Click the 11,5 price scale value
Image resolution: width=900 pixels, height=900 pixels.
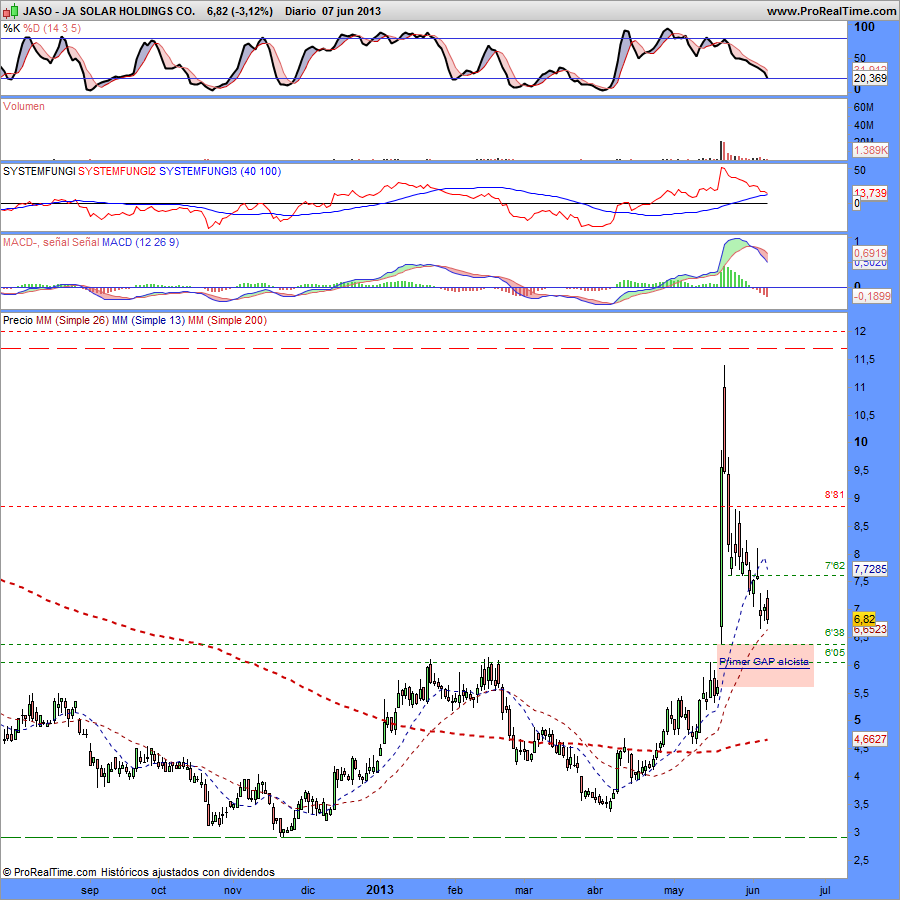(864, 359)
